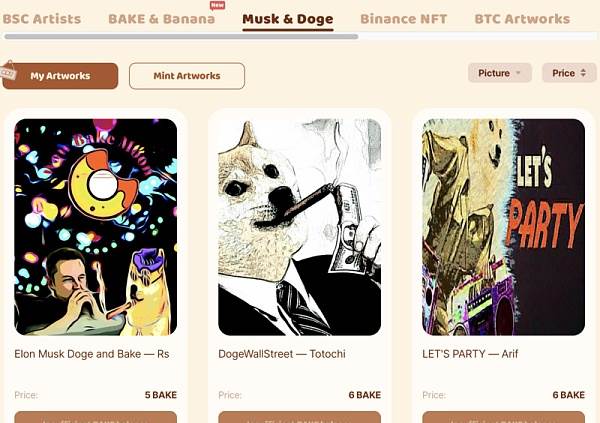600x423 pixels.
Task: Open the Price sorting control
Action: pyautogui.click(x=569, y=73)
